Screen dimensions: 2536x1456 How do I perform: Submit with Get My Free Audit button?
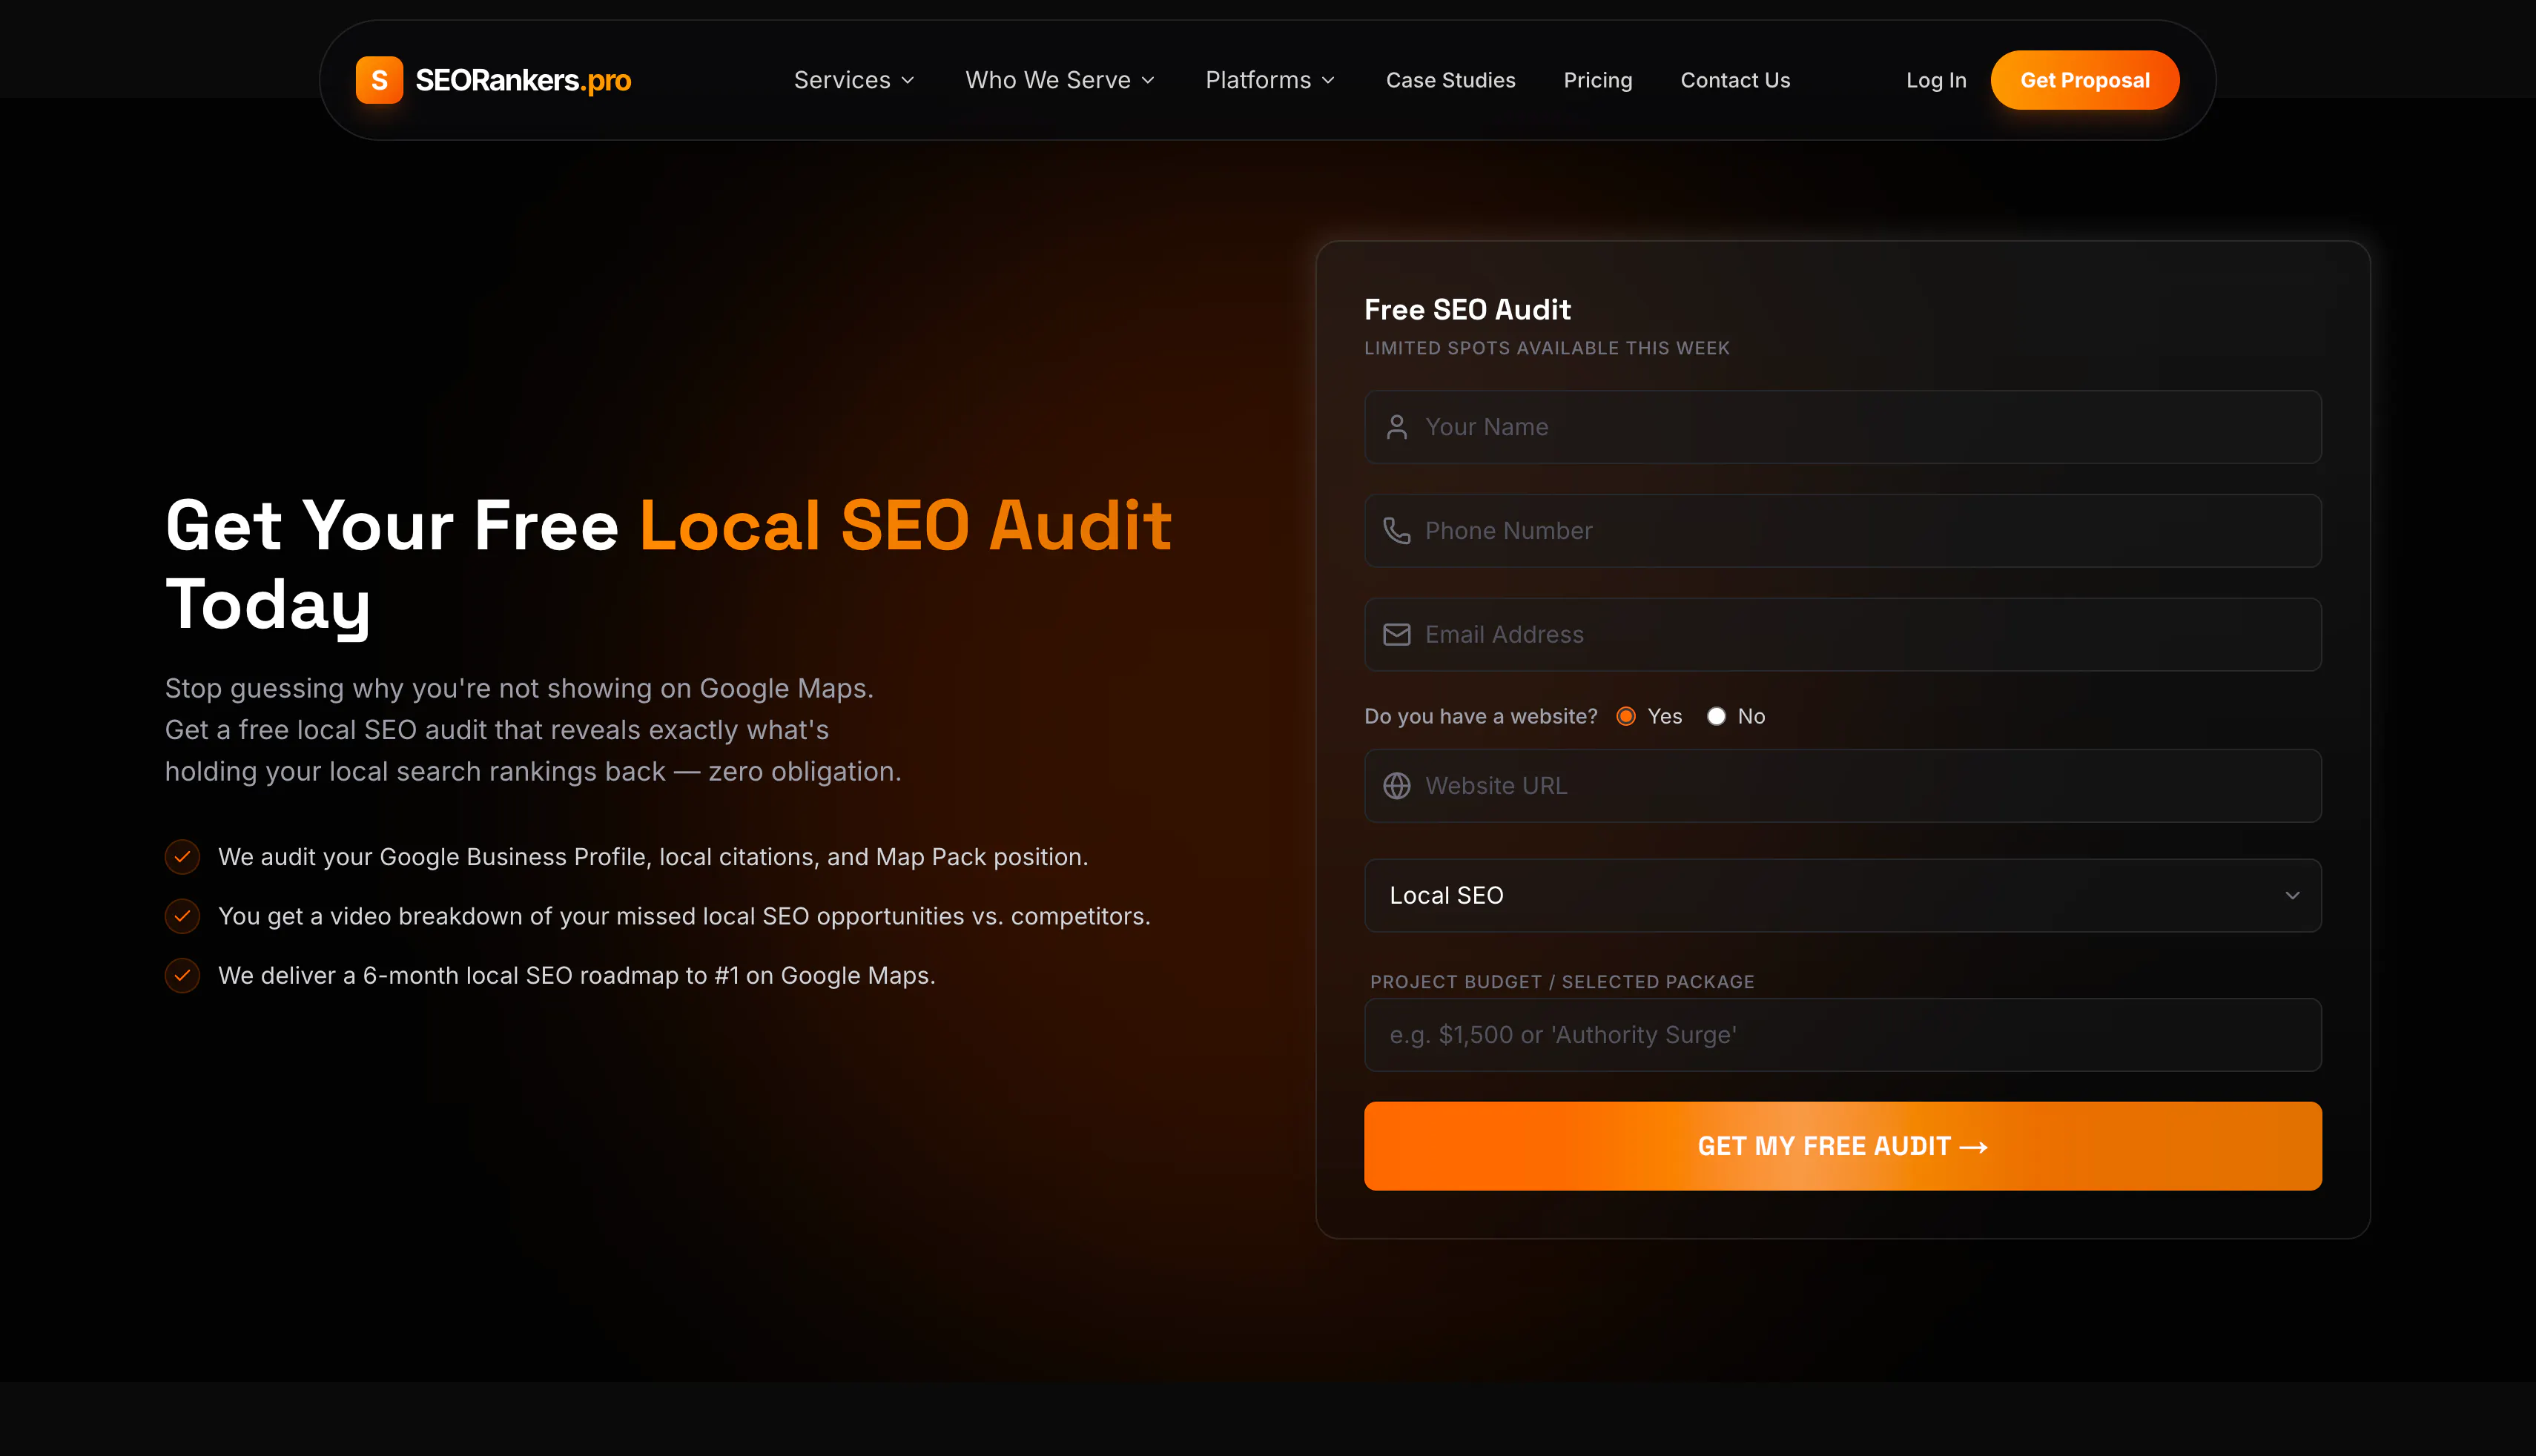(x=1842, y=1146)
